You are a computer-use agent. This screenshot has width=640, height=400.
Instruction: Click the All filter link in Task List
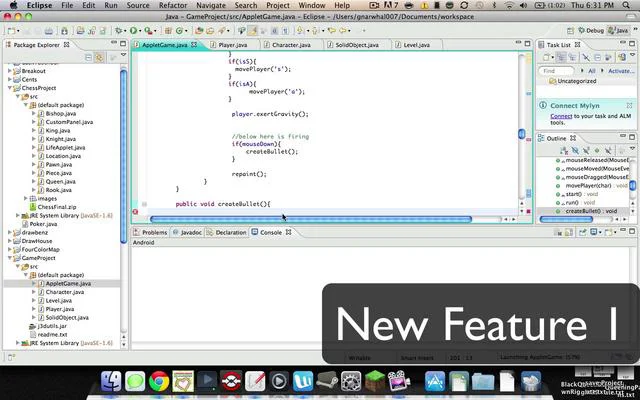[591, 71]
